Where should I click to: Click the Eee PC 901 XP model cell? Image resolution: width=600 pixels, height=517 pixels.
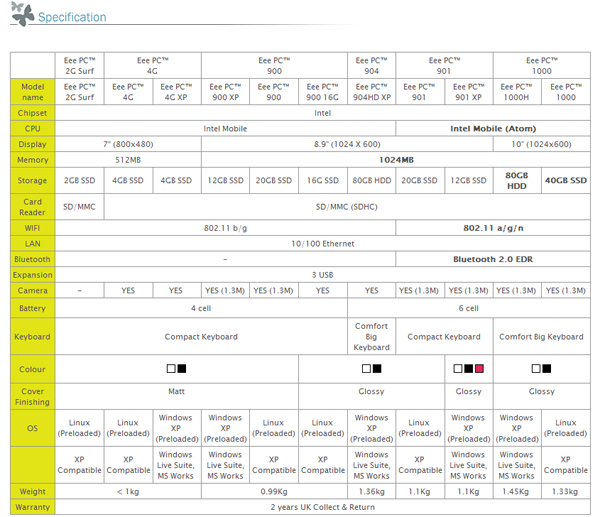tap(469, 92)
